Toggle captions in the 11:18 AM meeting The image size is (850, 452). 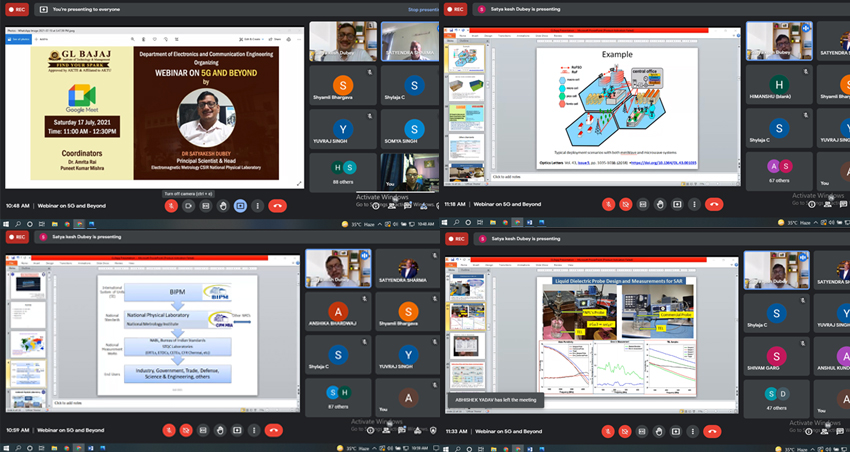click(643, 204)
